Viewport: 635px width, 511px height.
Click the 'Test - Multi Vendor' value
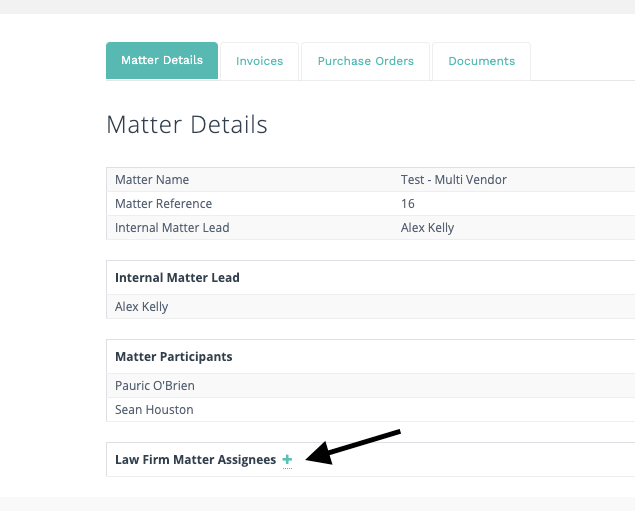coord(454,180)
